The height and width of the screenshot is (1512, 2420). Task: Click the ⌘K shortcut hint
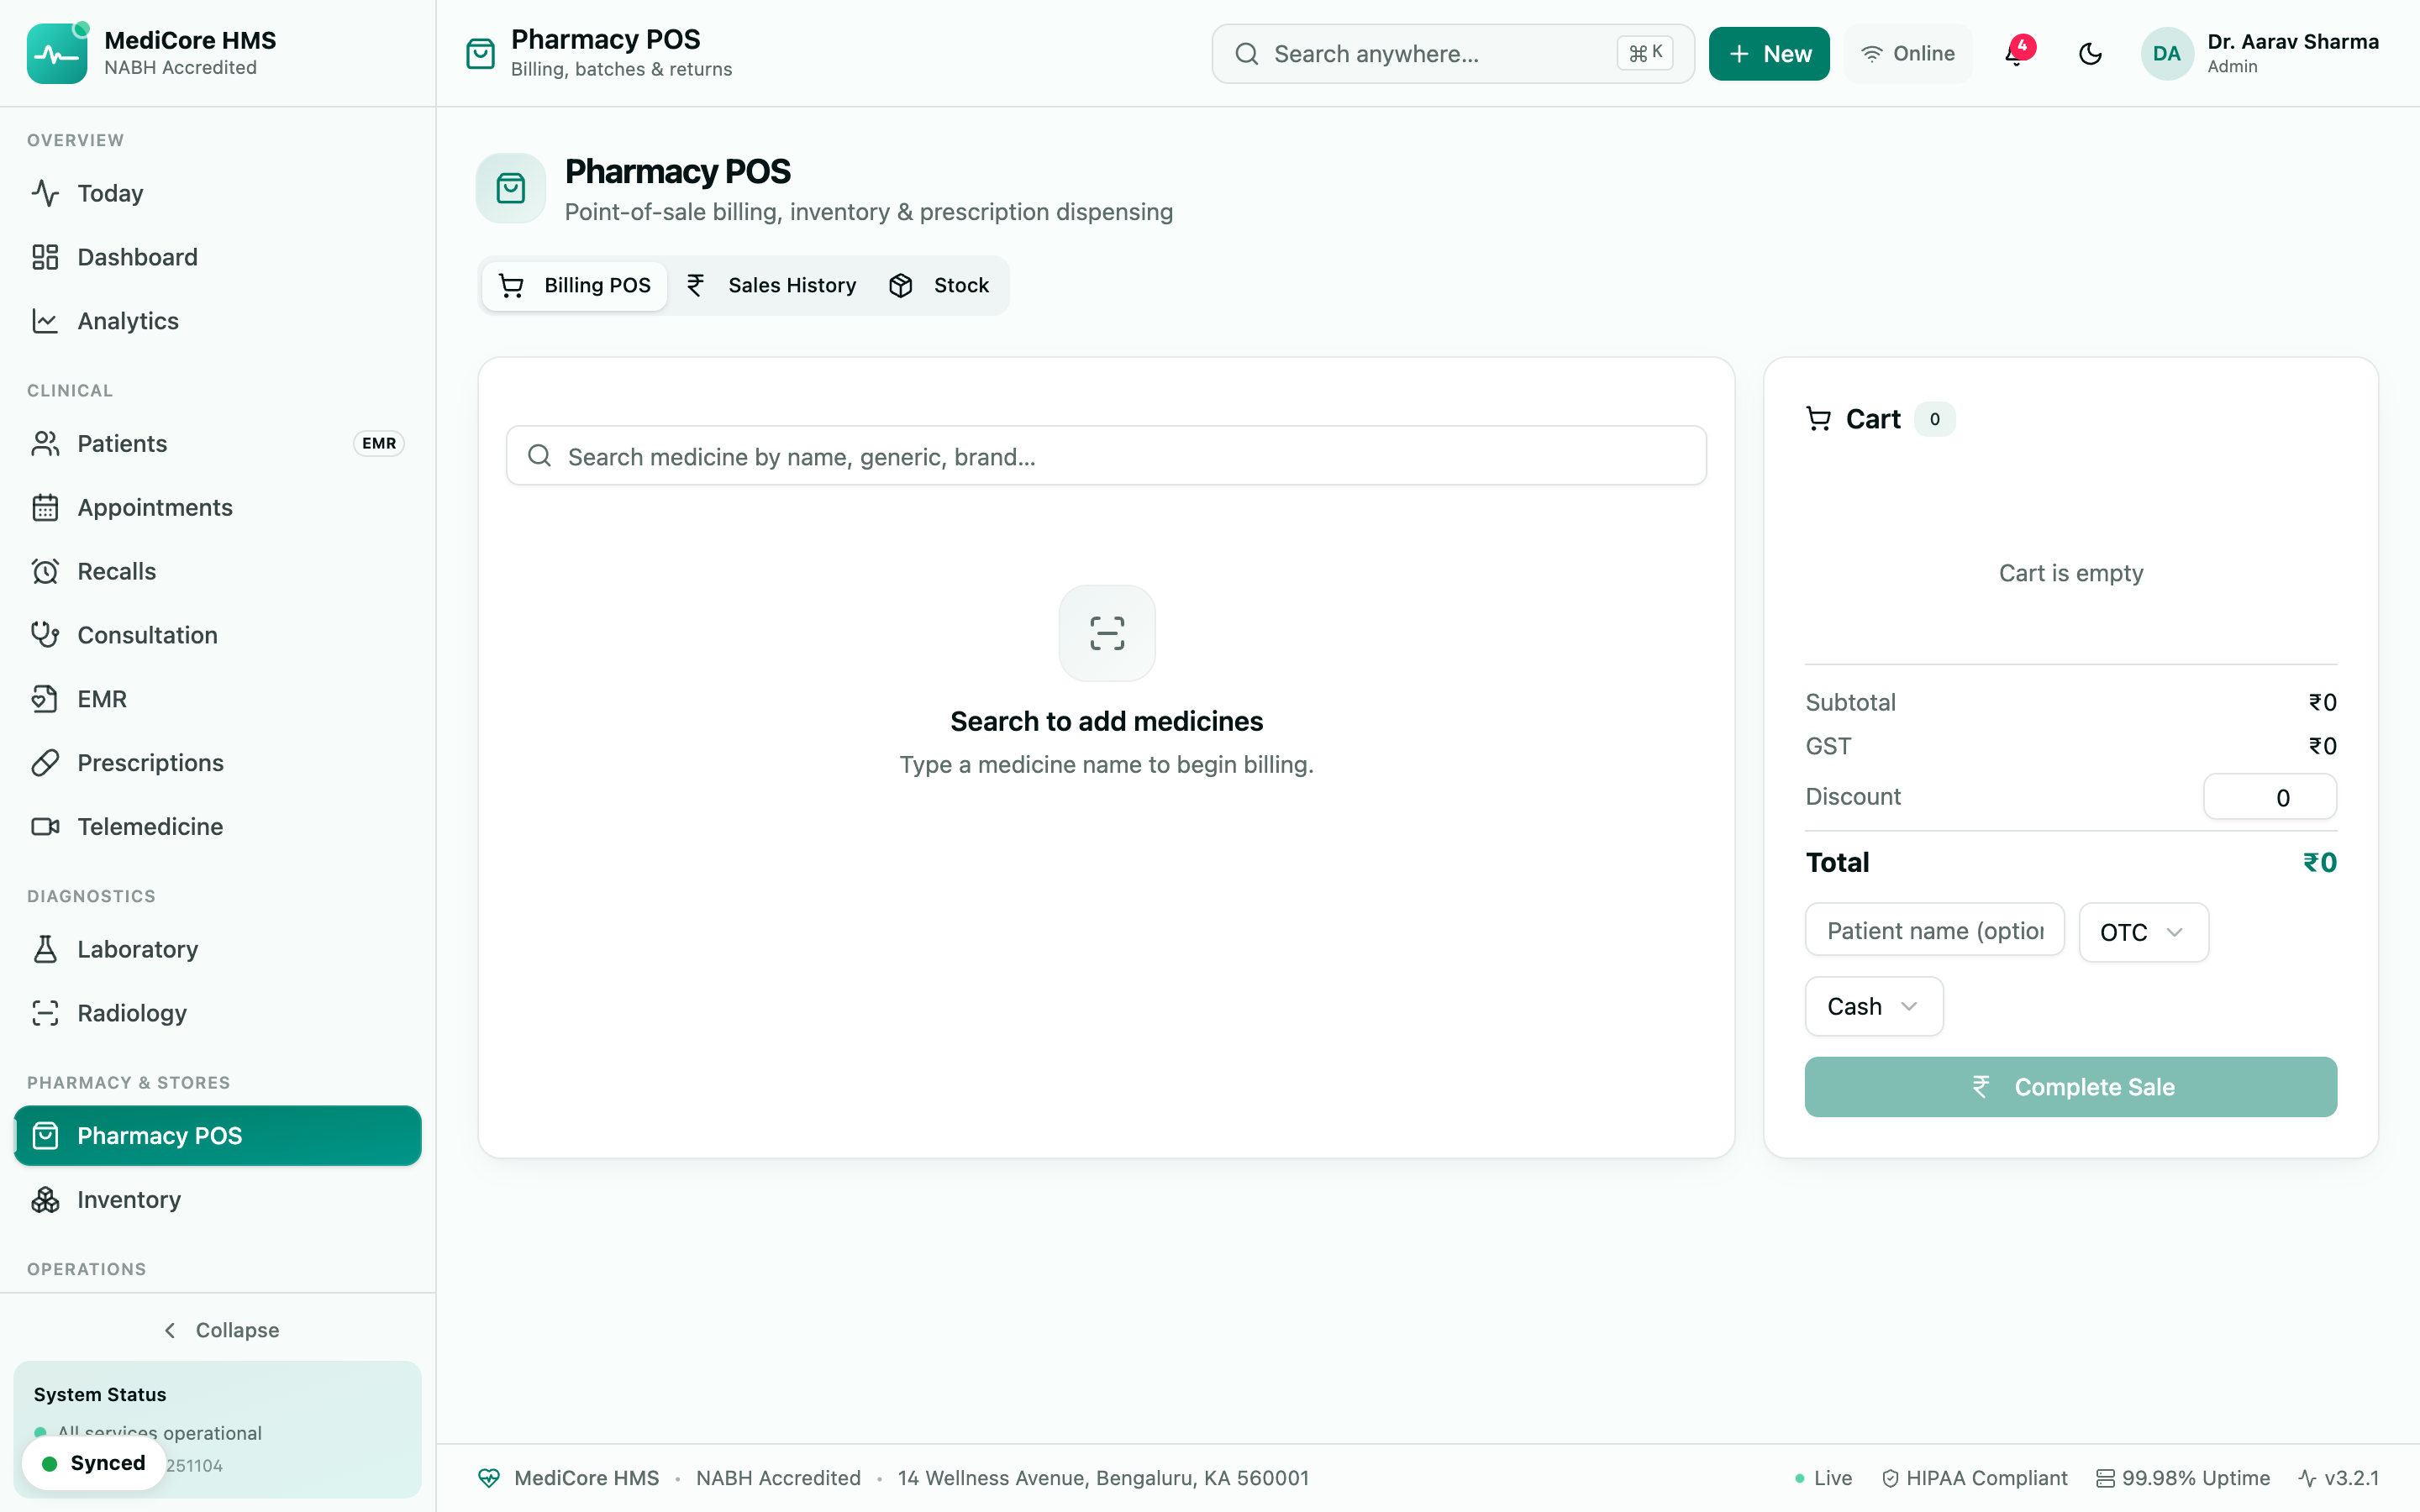click(x=1645, y=54)
